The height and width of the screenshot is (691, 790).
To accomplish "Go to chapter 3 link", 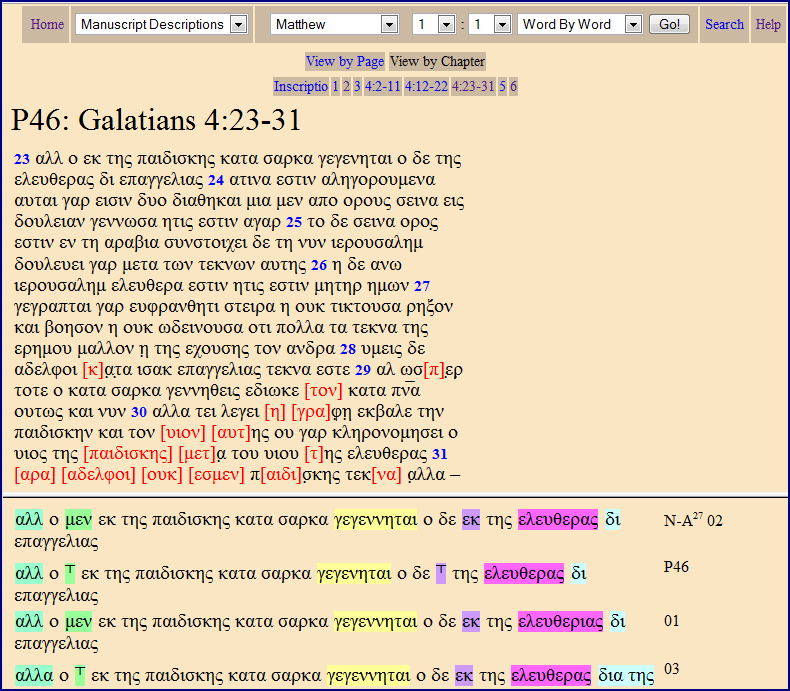I will pyautogui.click(x=357, y=87).
